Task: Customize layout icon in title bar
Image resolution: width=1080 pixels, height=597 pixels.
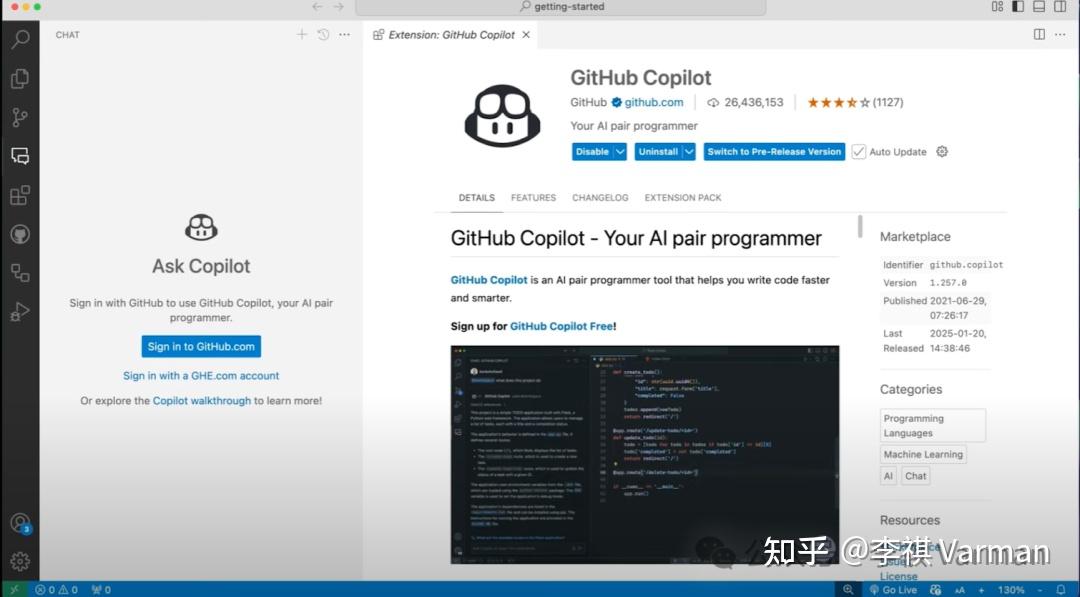Action: click(997, 7)
